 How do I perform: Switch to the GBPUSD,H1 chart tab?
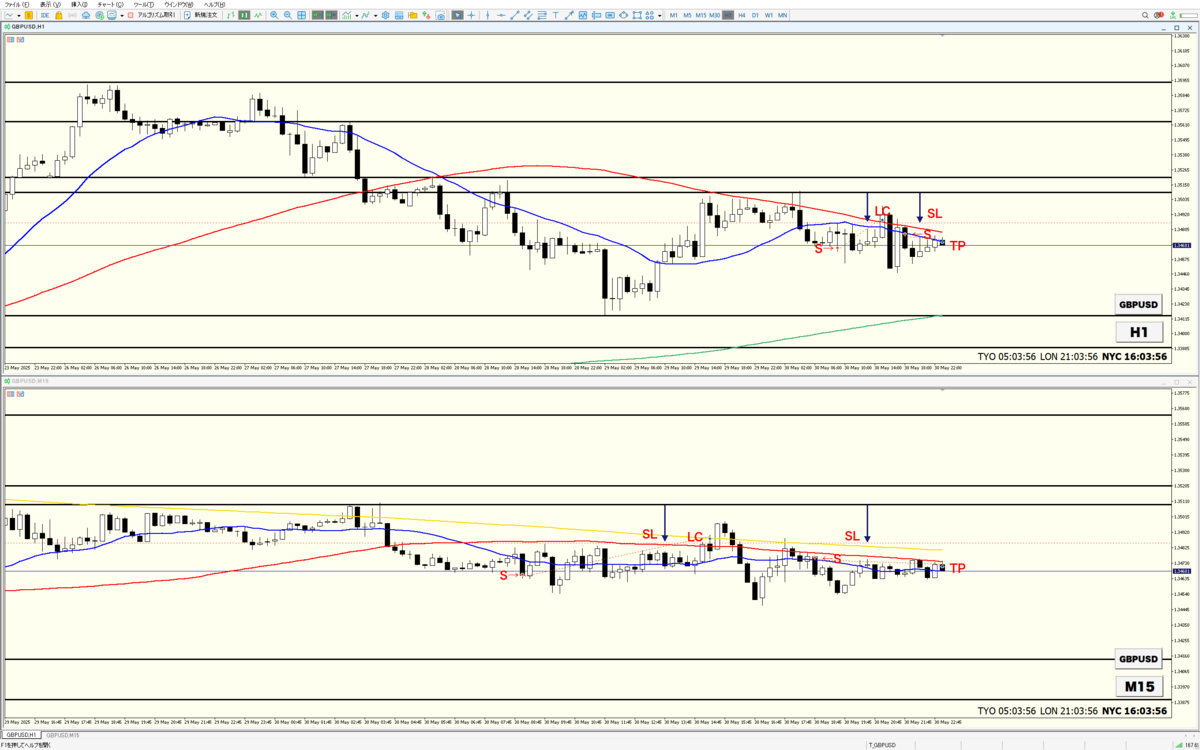click(20, 735)
